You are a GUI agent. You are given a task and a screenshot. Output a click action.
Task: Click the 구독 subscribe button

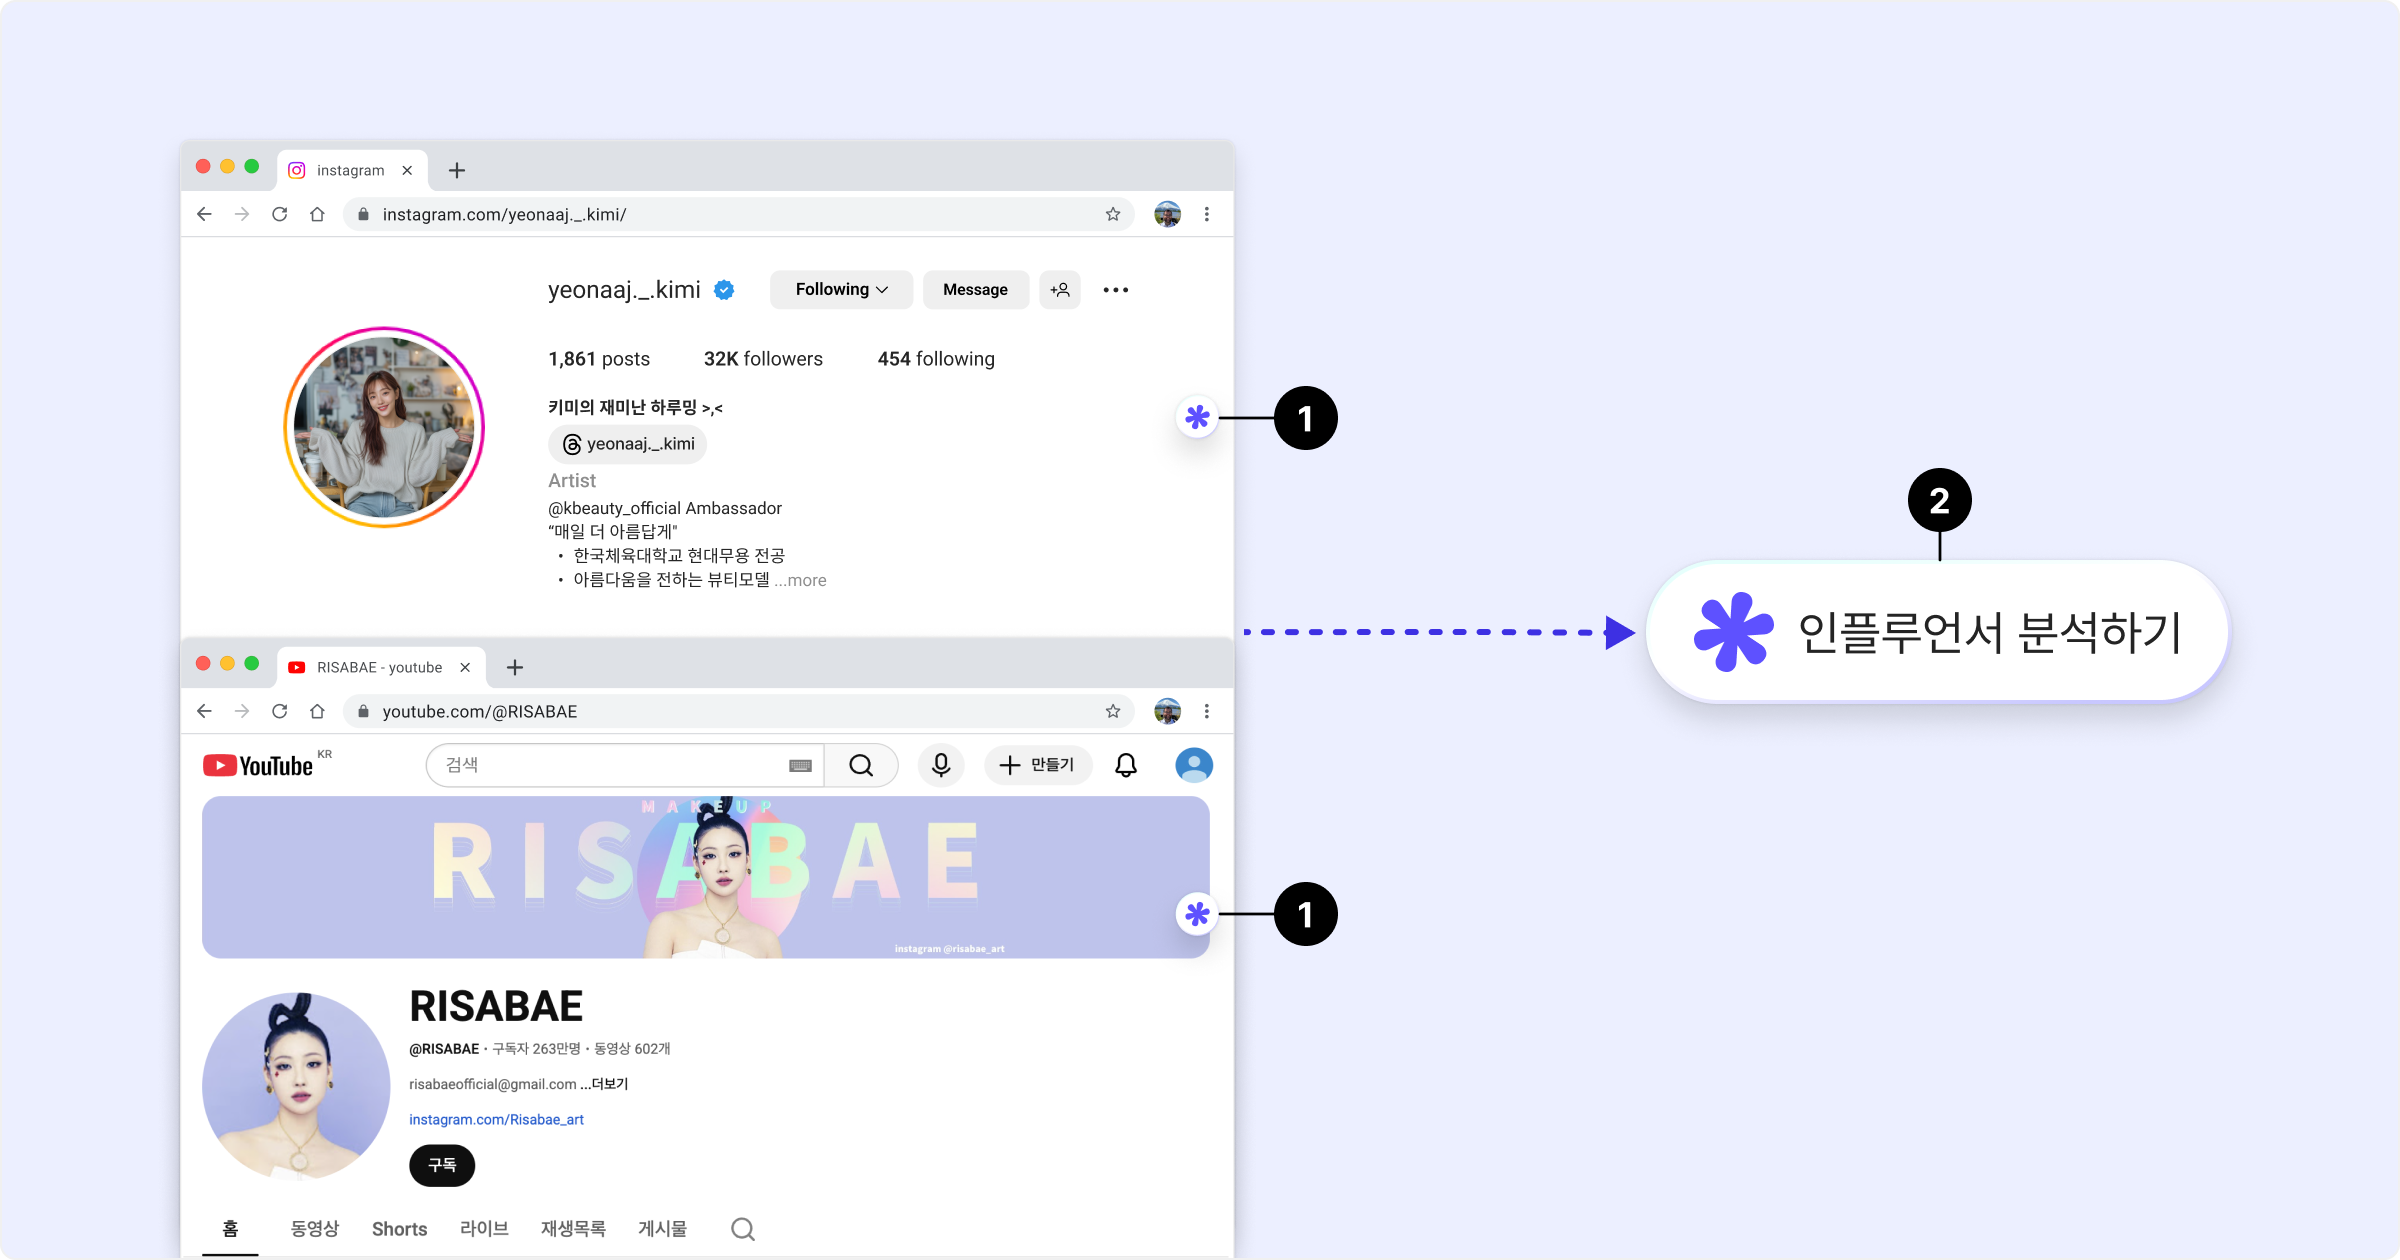coord(442,1165)
